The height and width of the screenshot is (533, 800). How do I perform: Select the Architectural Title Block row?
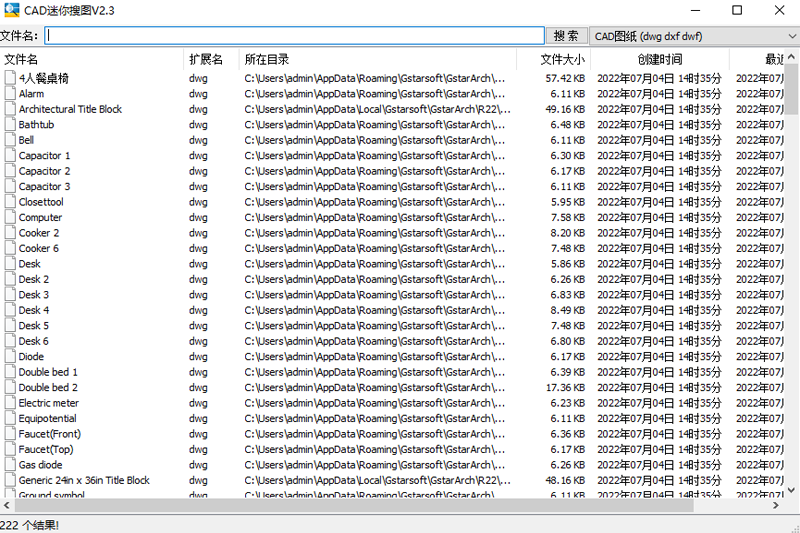(x=70, y=109)
